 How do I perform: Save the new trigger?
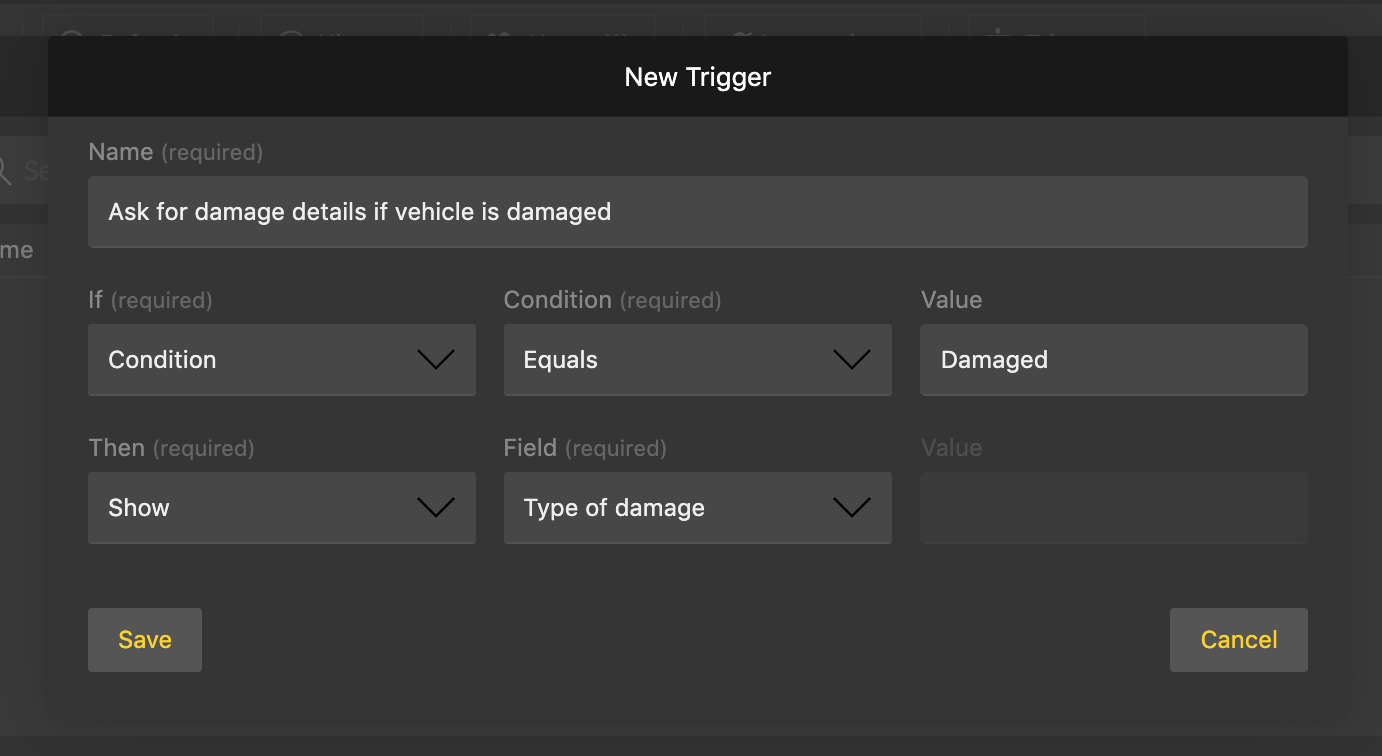(x=145, y=640)
